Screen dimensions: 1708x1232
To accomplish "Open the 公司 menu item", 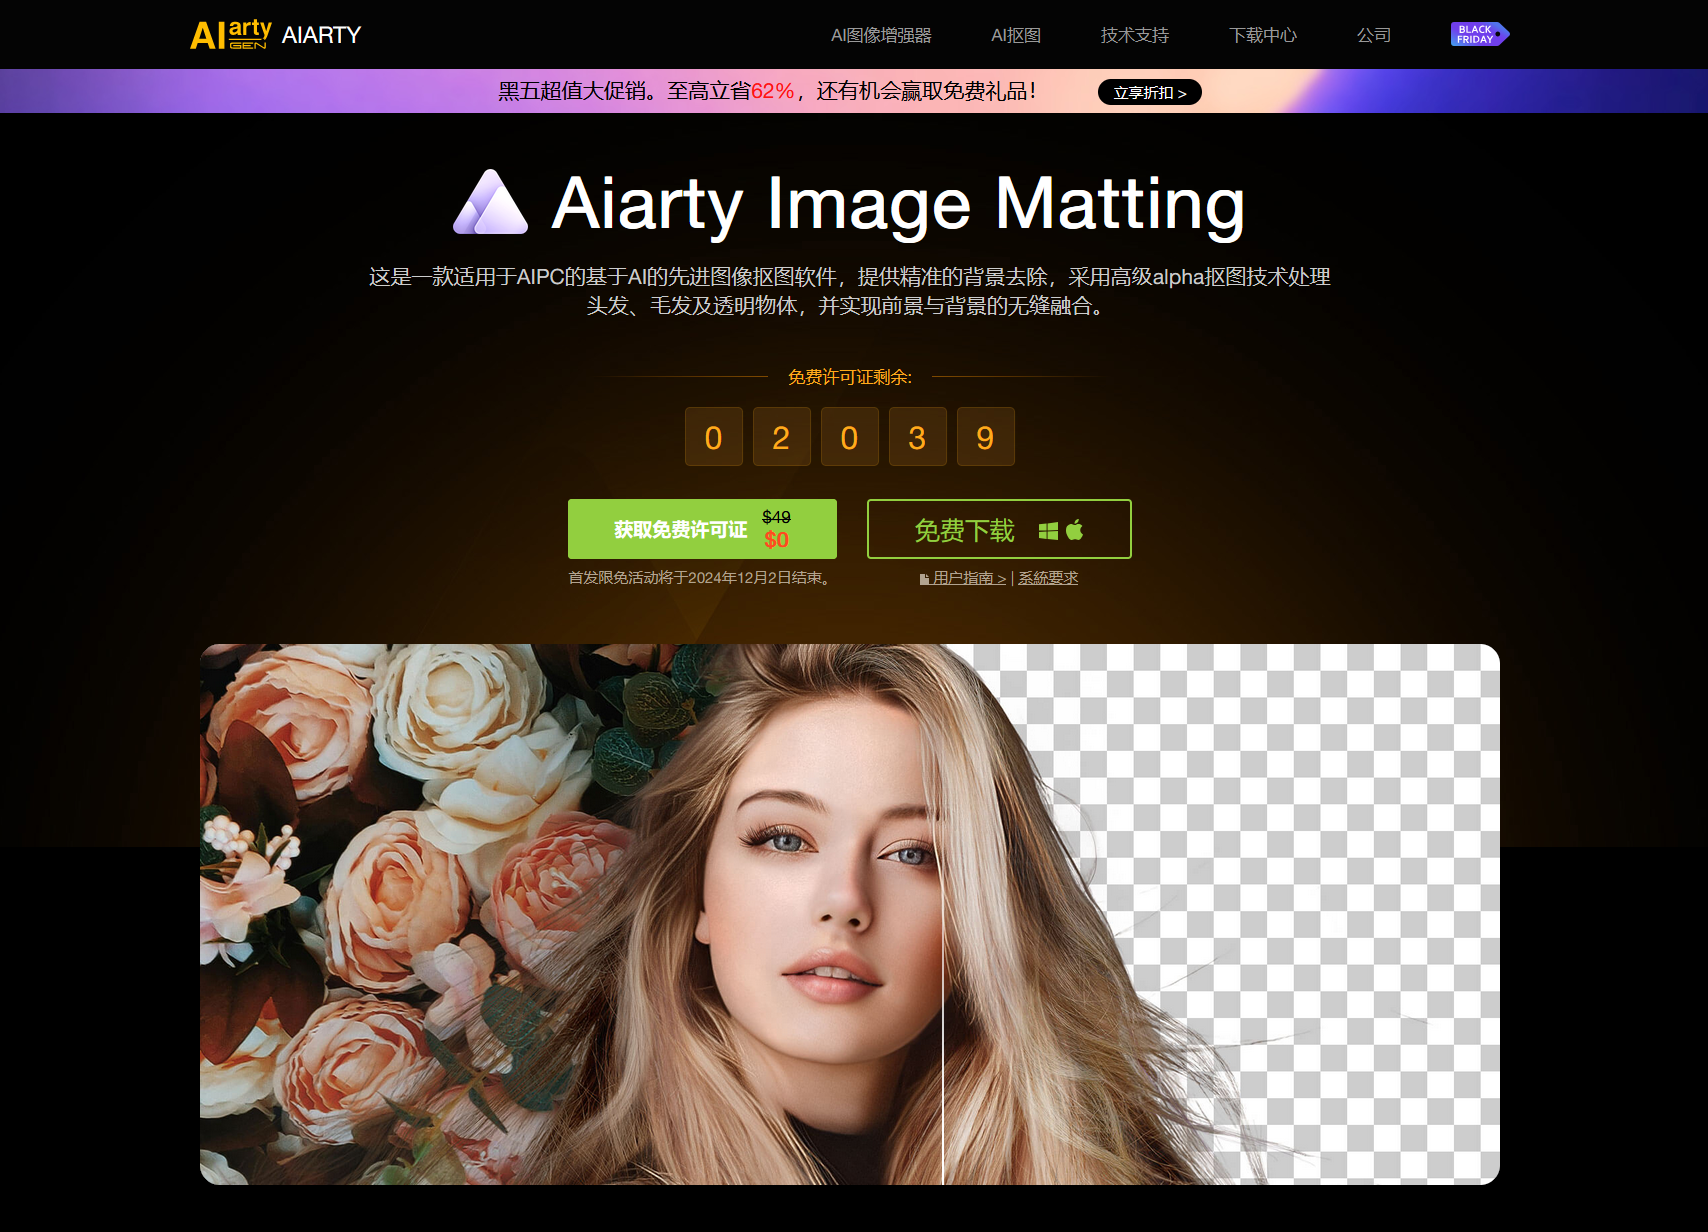I will [x=1374, y=35].
